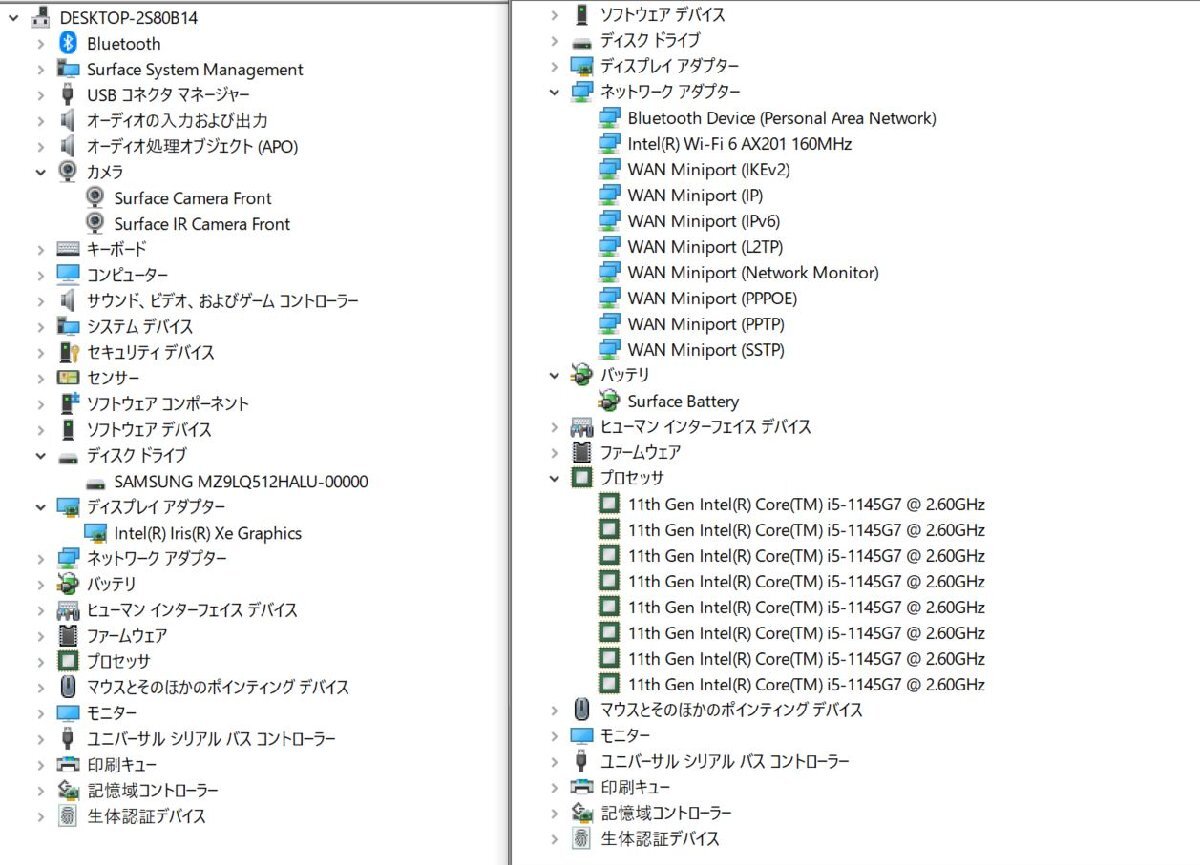
Task: Expand the collapsed プロセッサ node
Action: tap(40, 661)
